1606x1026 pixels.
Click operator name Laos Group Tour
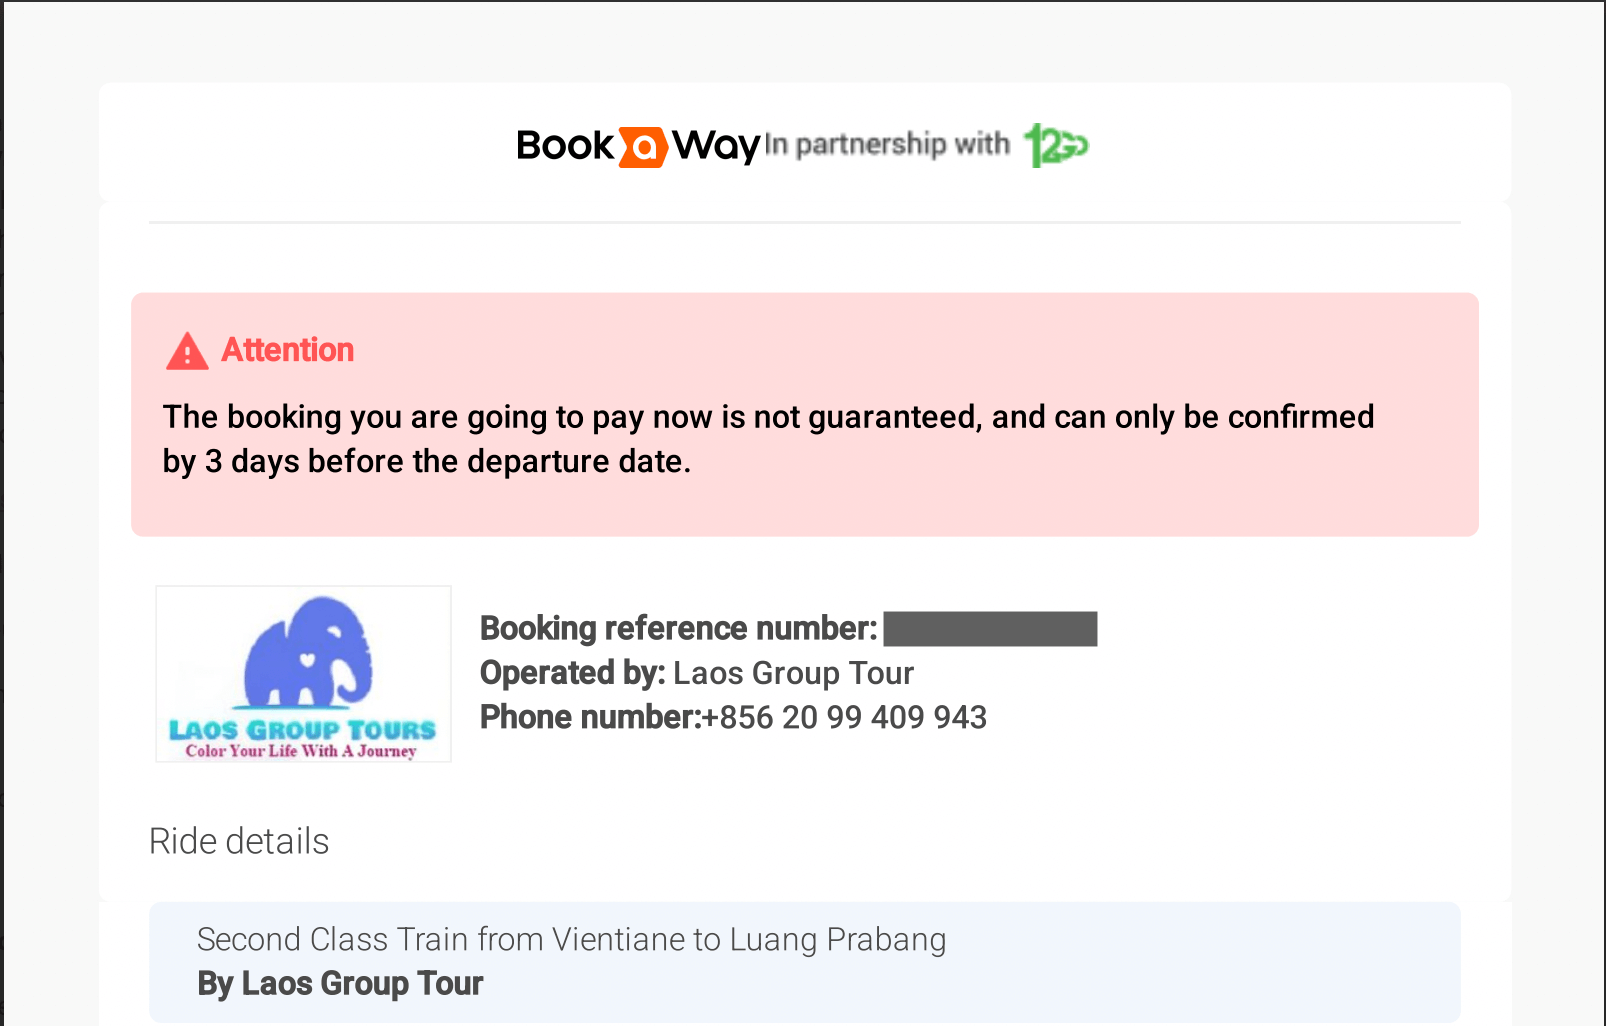click(x=794, y=673)
